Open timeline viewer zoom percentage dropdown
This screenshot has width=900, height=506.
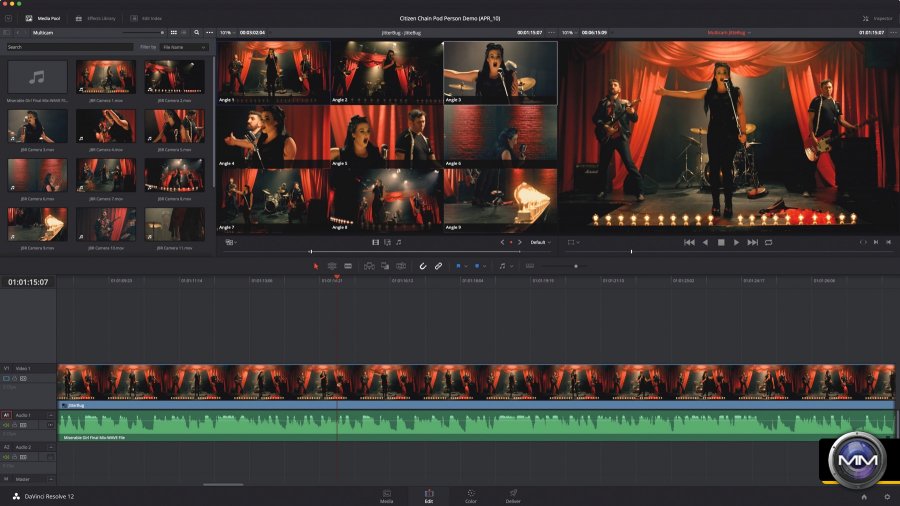pos(571,33)
